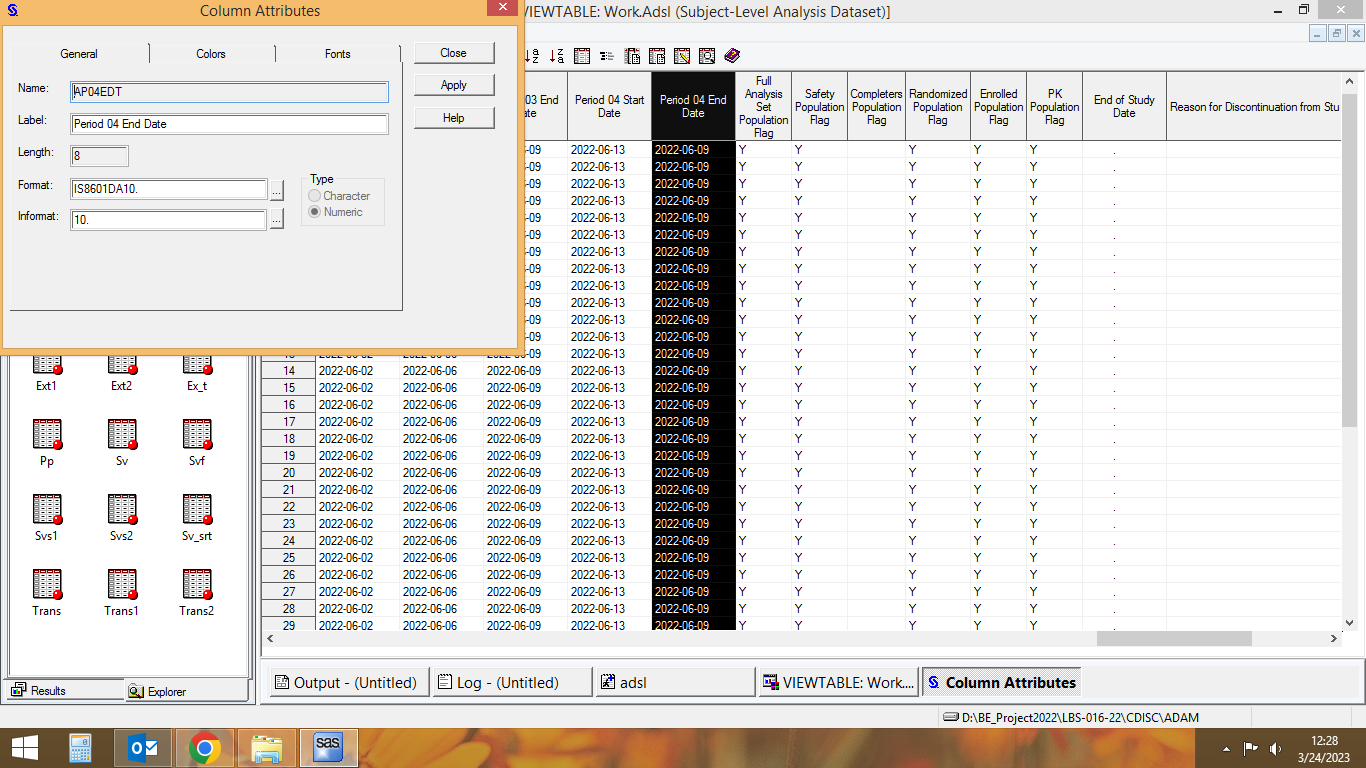Switch to Form View toolbar icon
The width and height of the screenshot is (1366, 768).
pyautogui.click(x=607, y=56)
